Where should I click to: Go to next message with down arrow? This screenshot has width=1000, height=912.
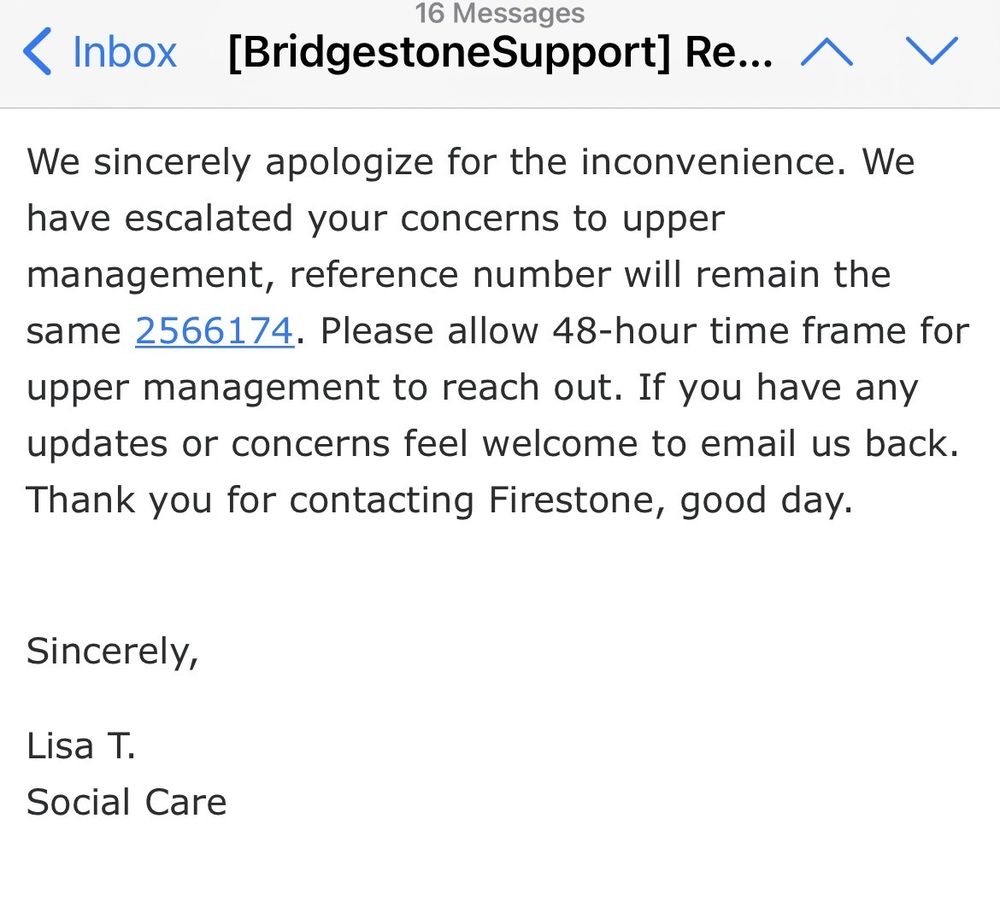tap(931, 51)
